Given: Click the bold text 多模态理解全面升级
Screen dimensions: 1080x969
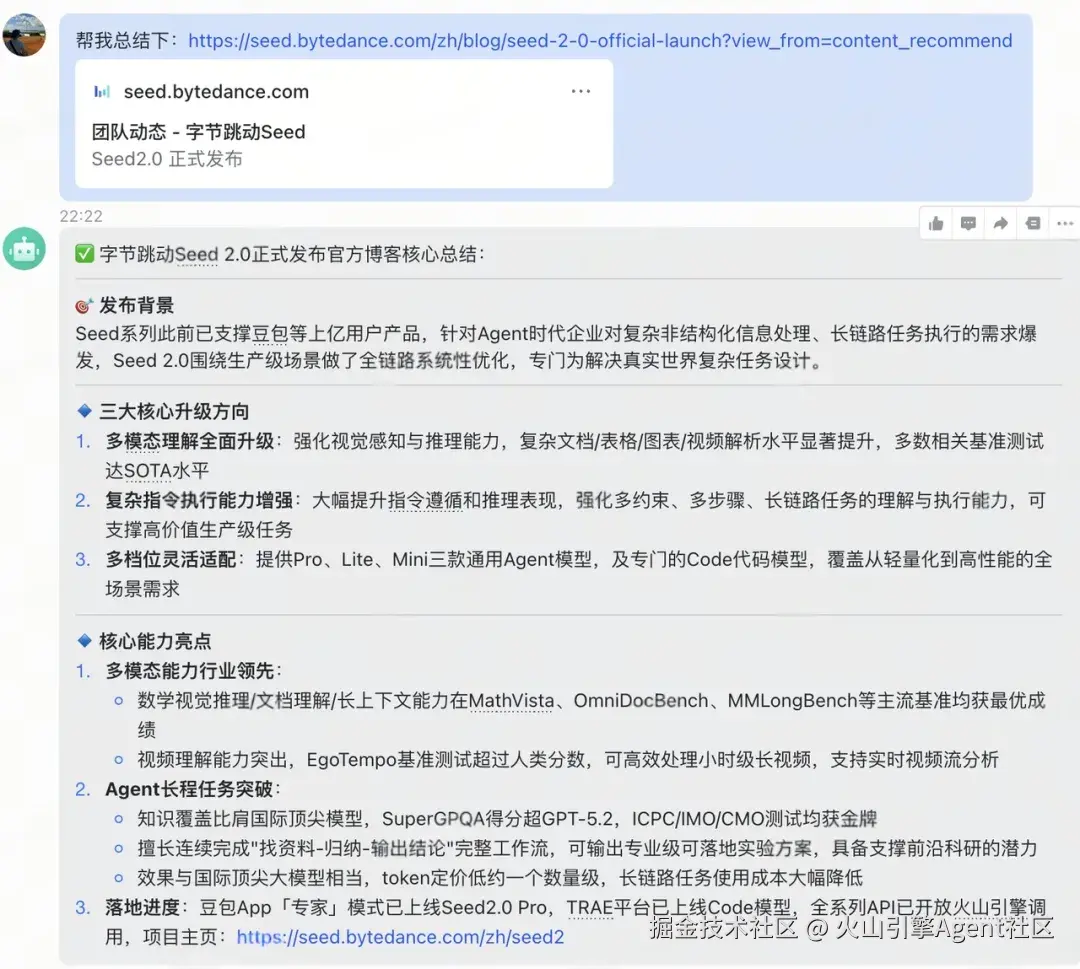Looking at the screenshot, I should point(189,441).
